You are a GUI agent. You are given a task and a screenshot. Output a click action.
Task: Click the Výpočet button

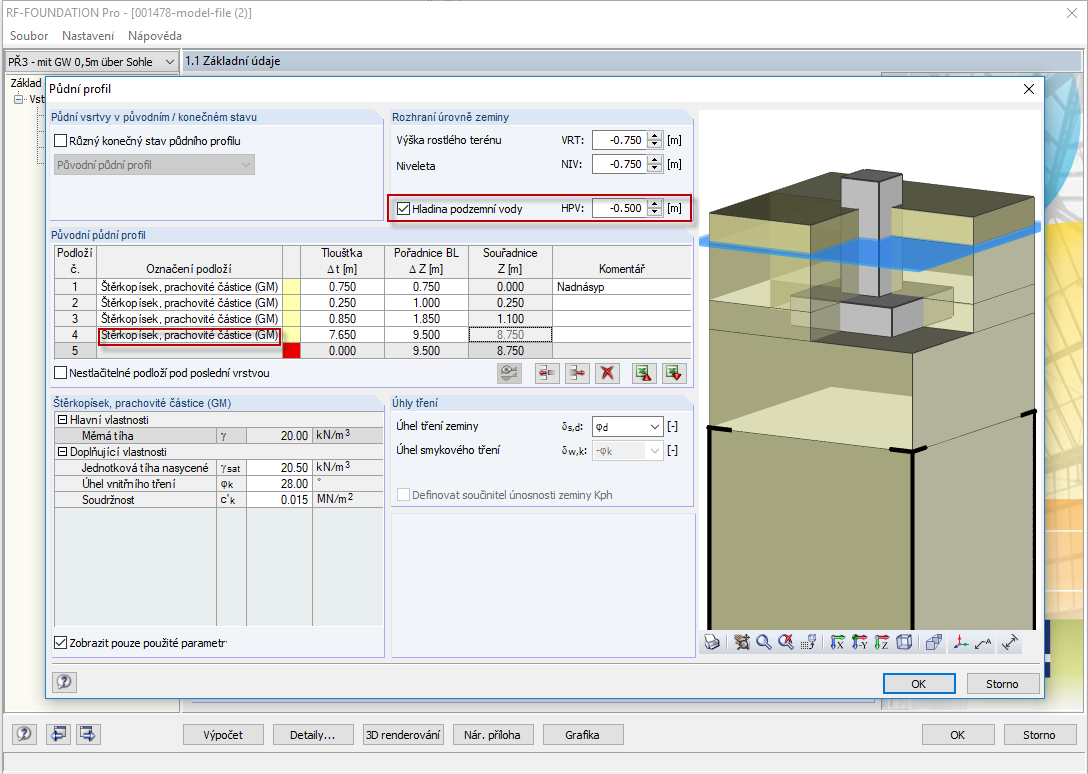click(x=223, y=734)
